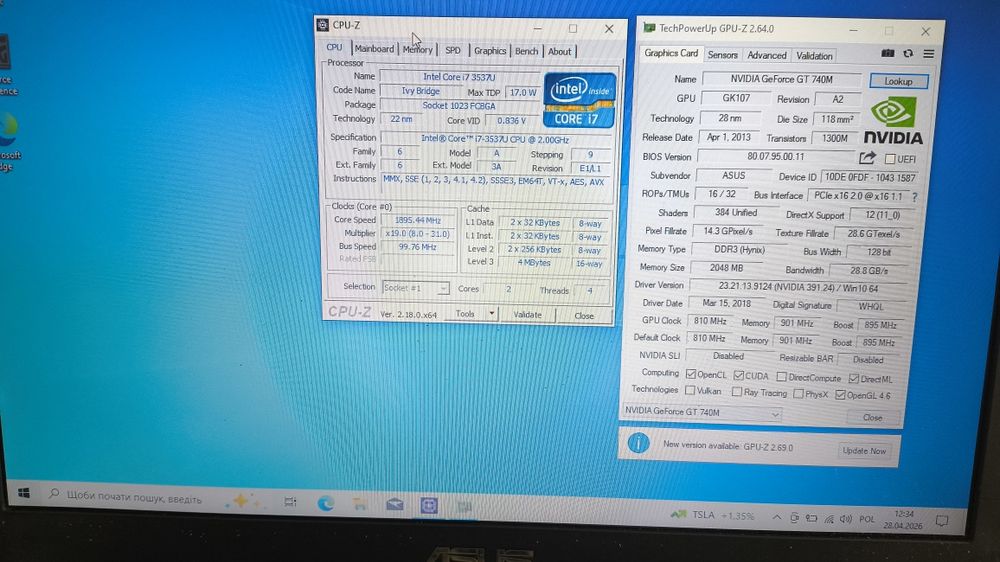This screenshot has height=562, width=1000.
Task: Toggle the UEFI checkbox
Action: (890, 159)
